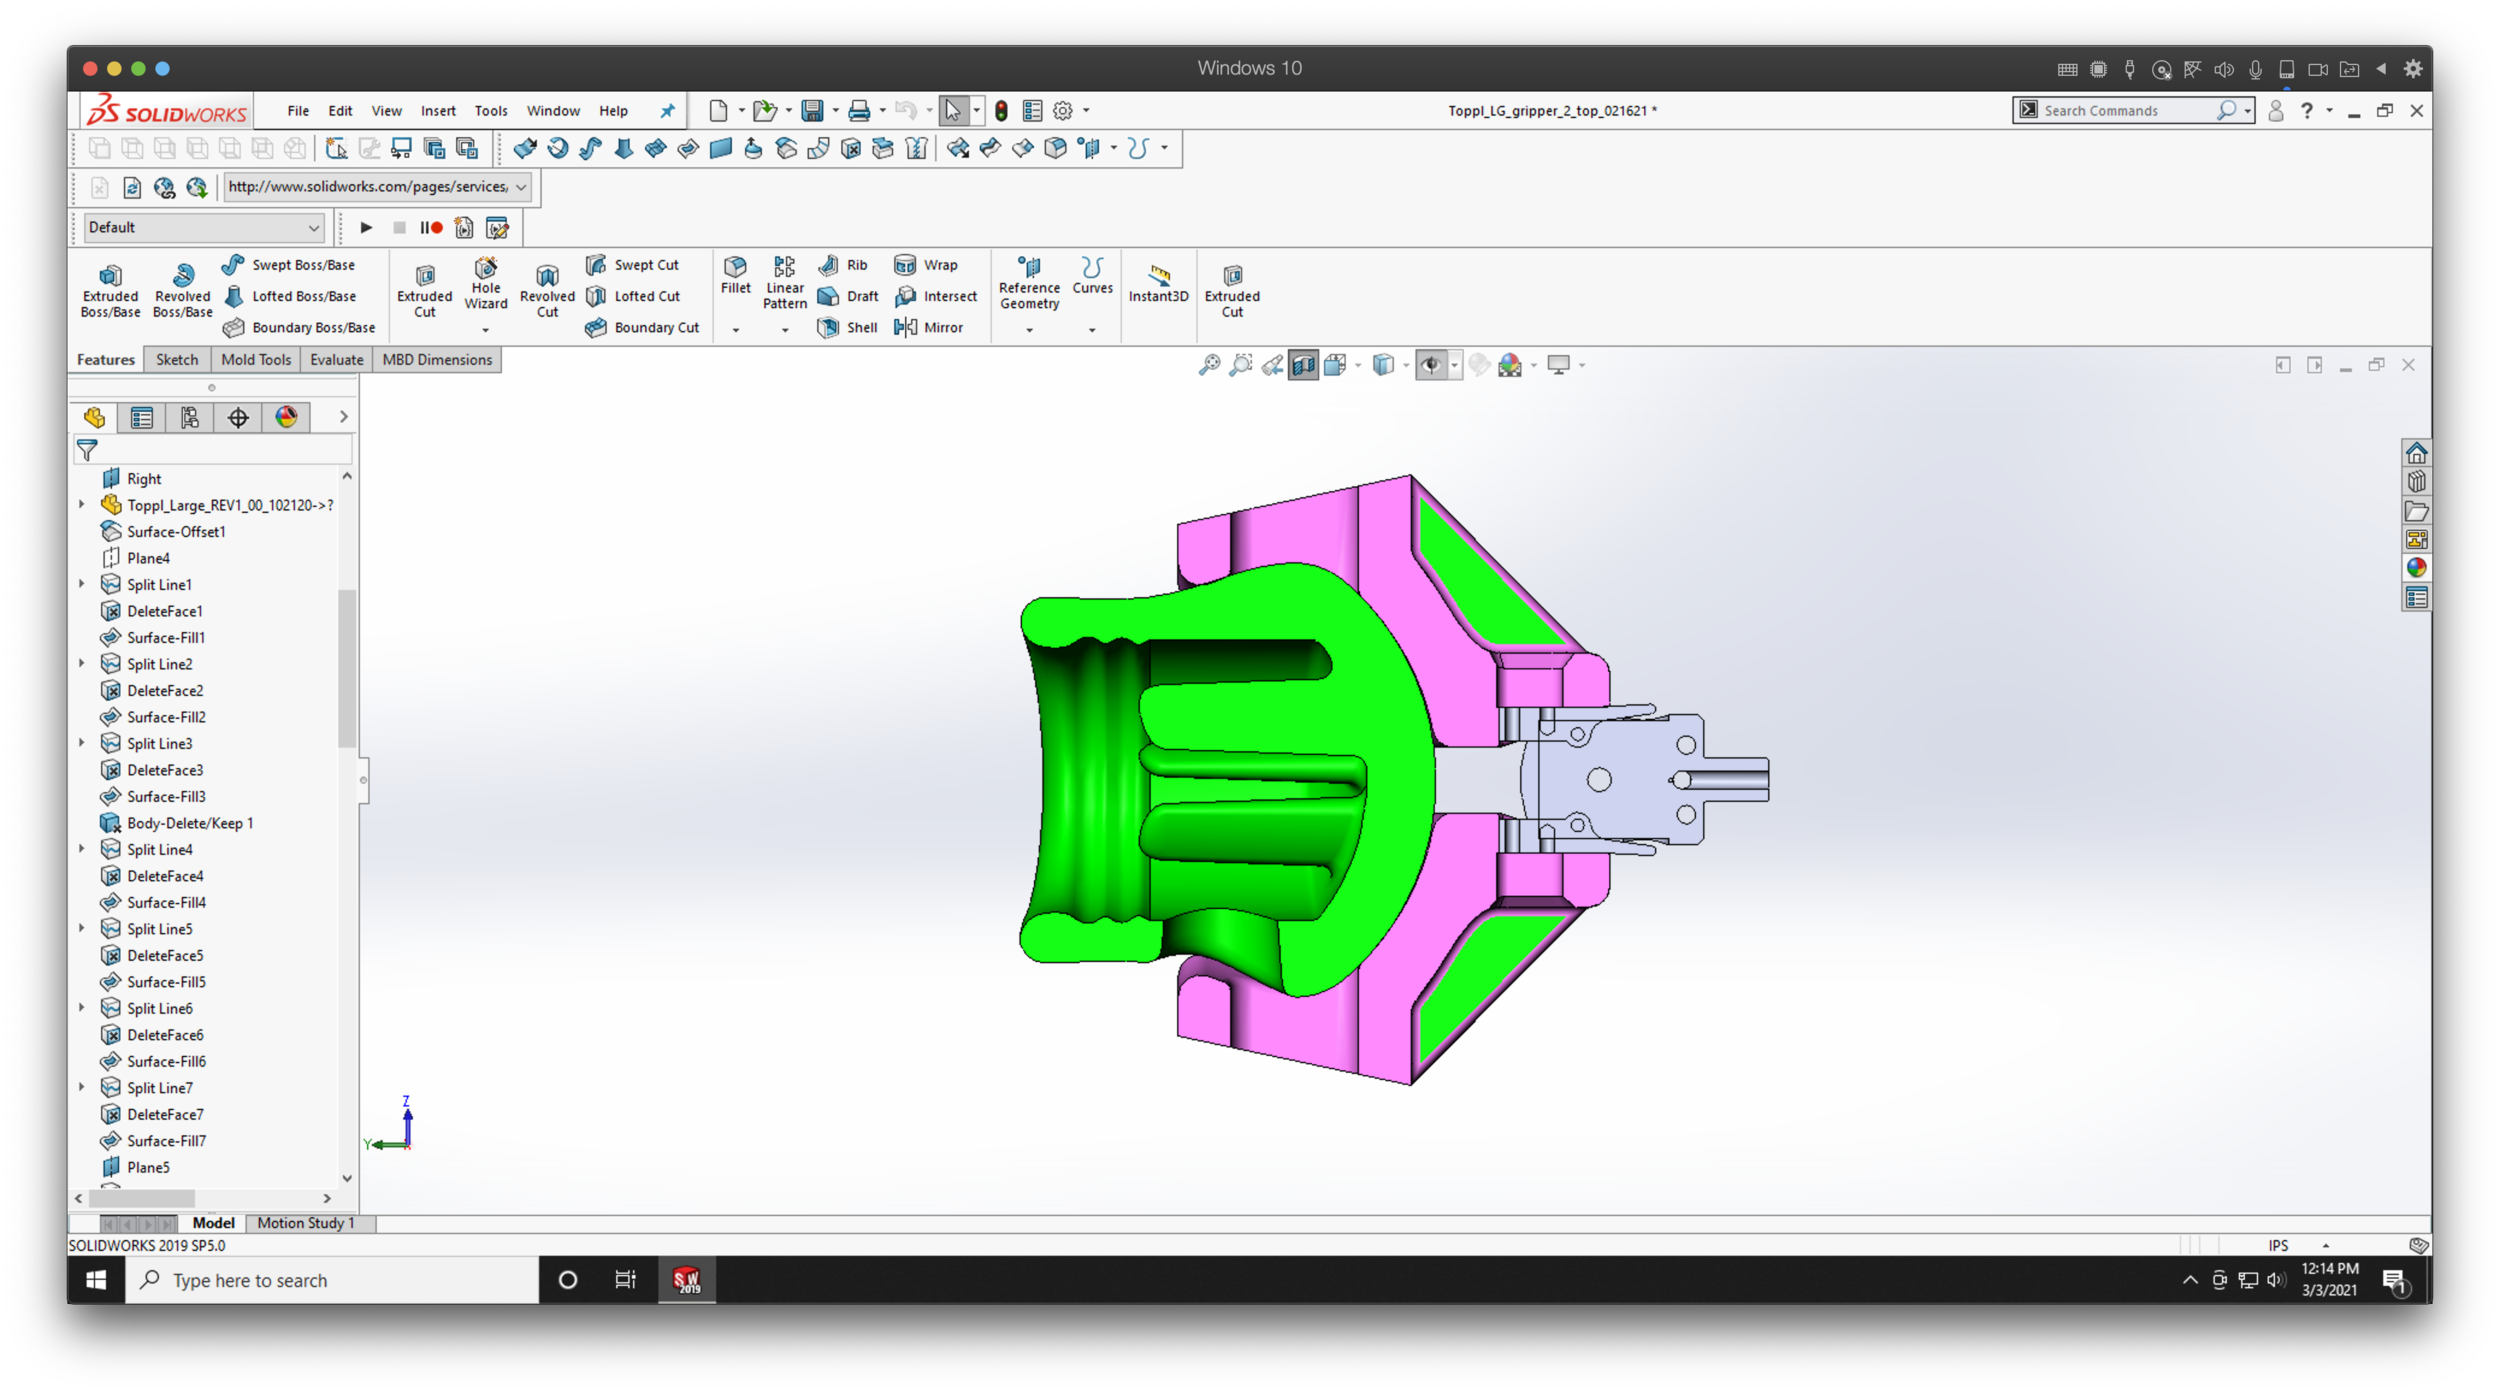Select the Extruded Boss/Base tool

pos(110,290)
